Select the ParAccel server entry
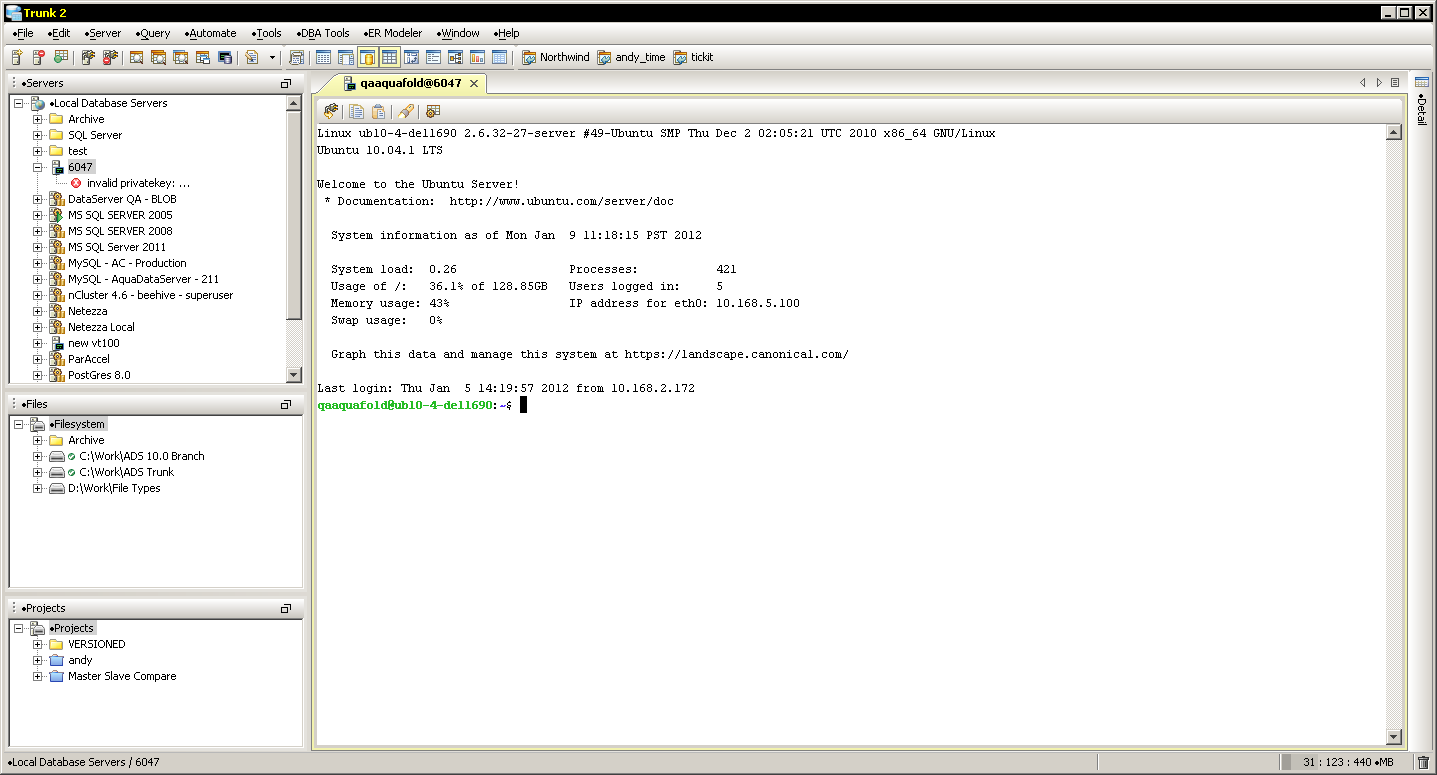The width and height of the screenshot is (1437, 775). point(89,359)
